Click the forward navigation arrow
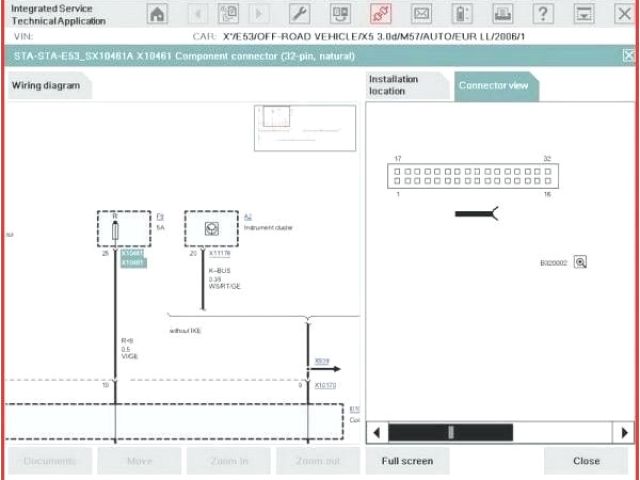Image resolution: width=640 pixels, height=480 pixels. pyautogui.click(x=259, y=14)
